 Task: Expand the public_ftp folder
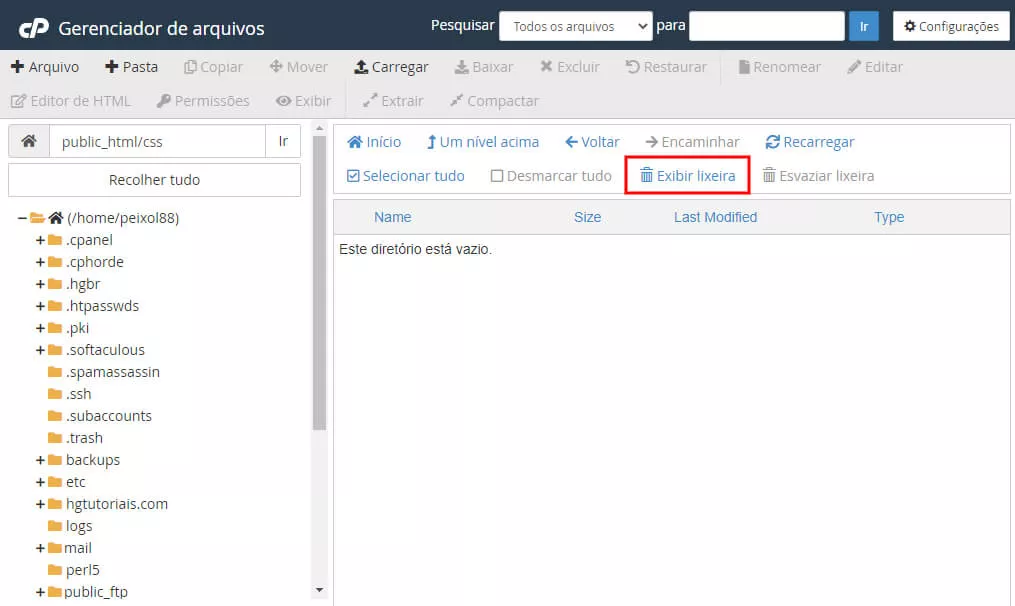pos(40,592)
